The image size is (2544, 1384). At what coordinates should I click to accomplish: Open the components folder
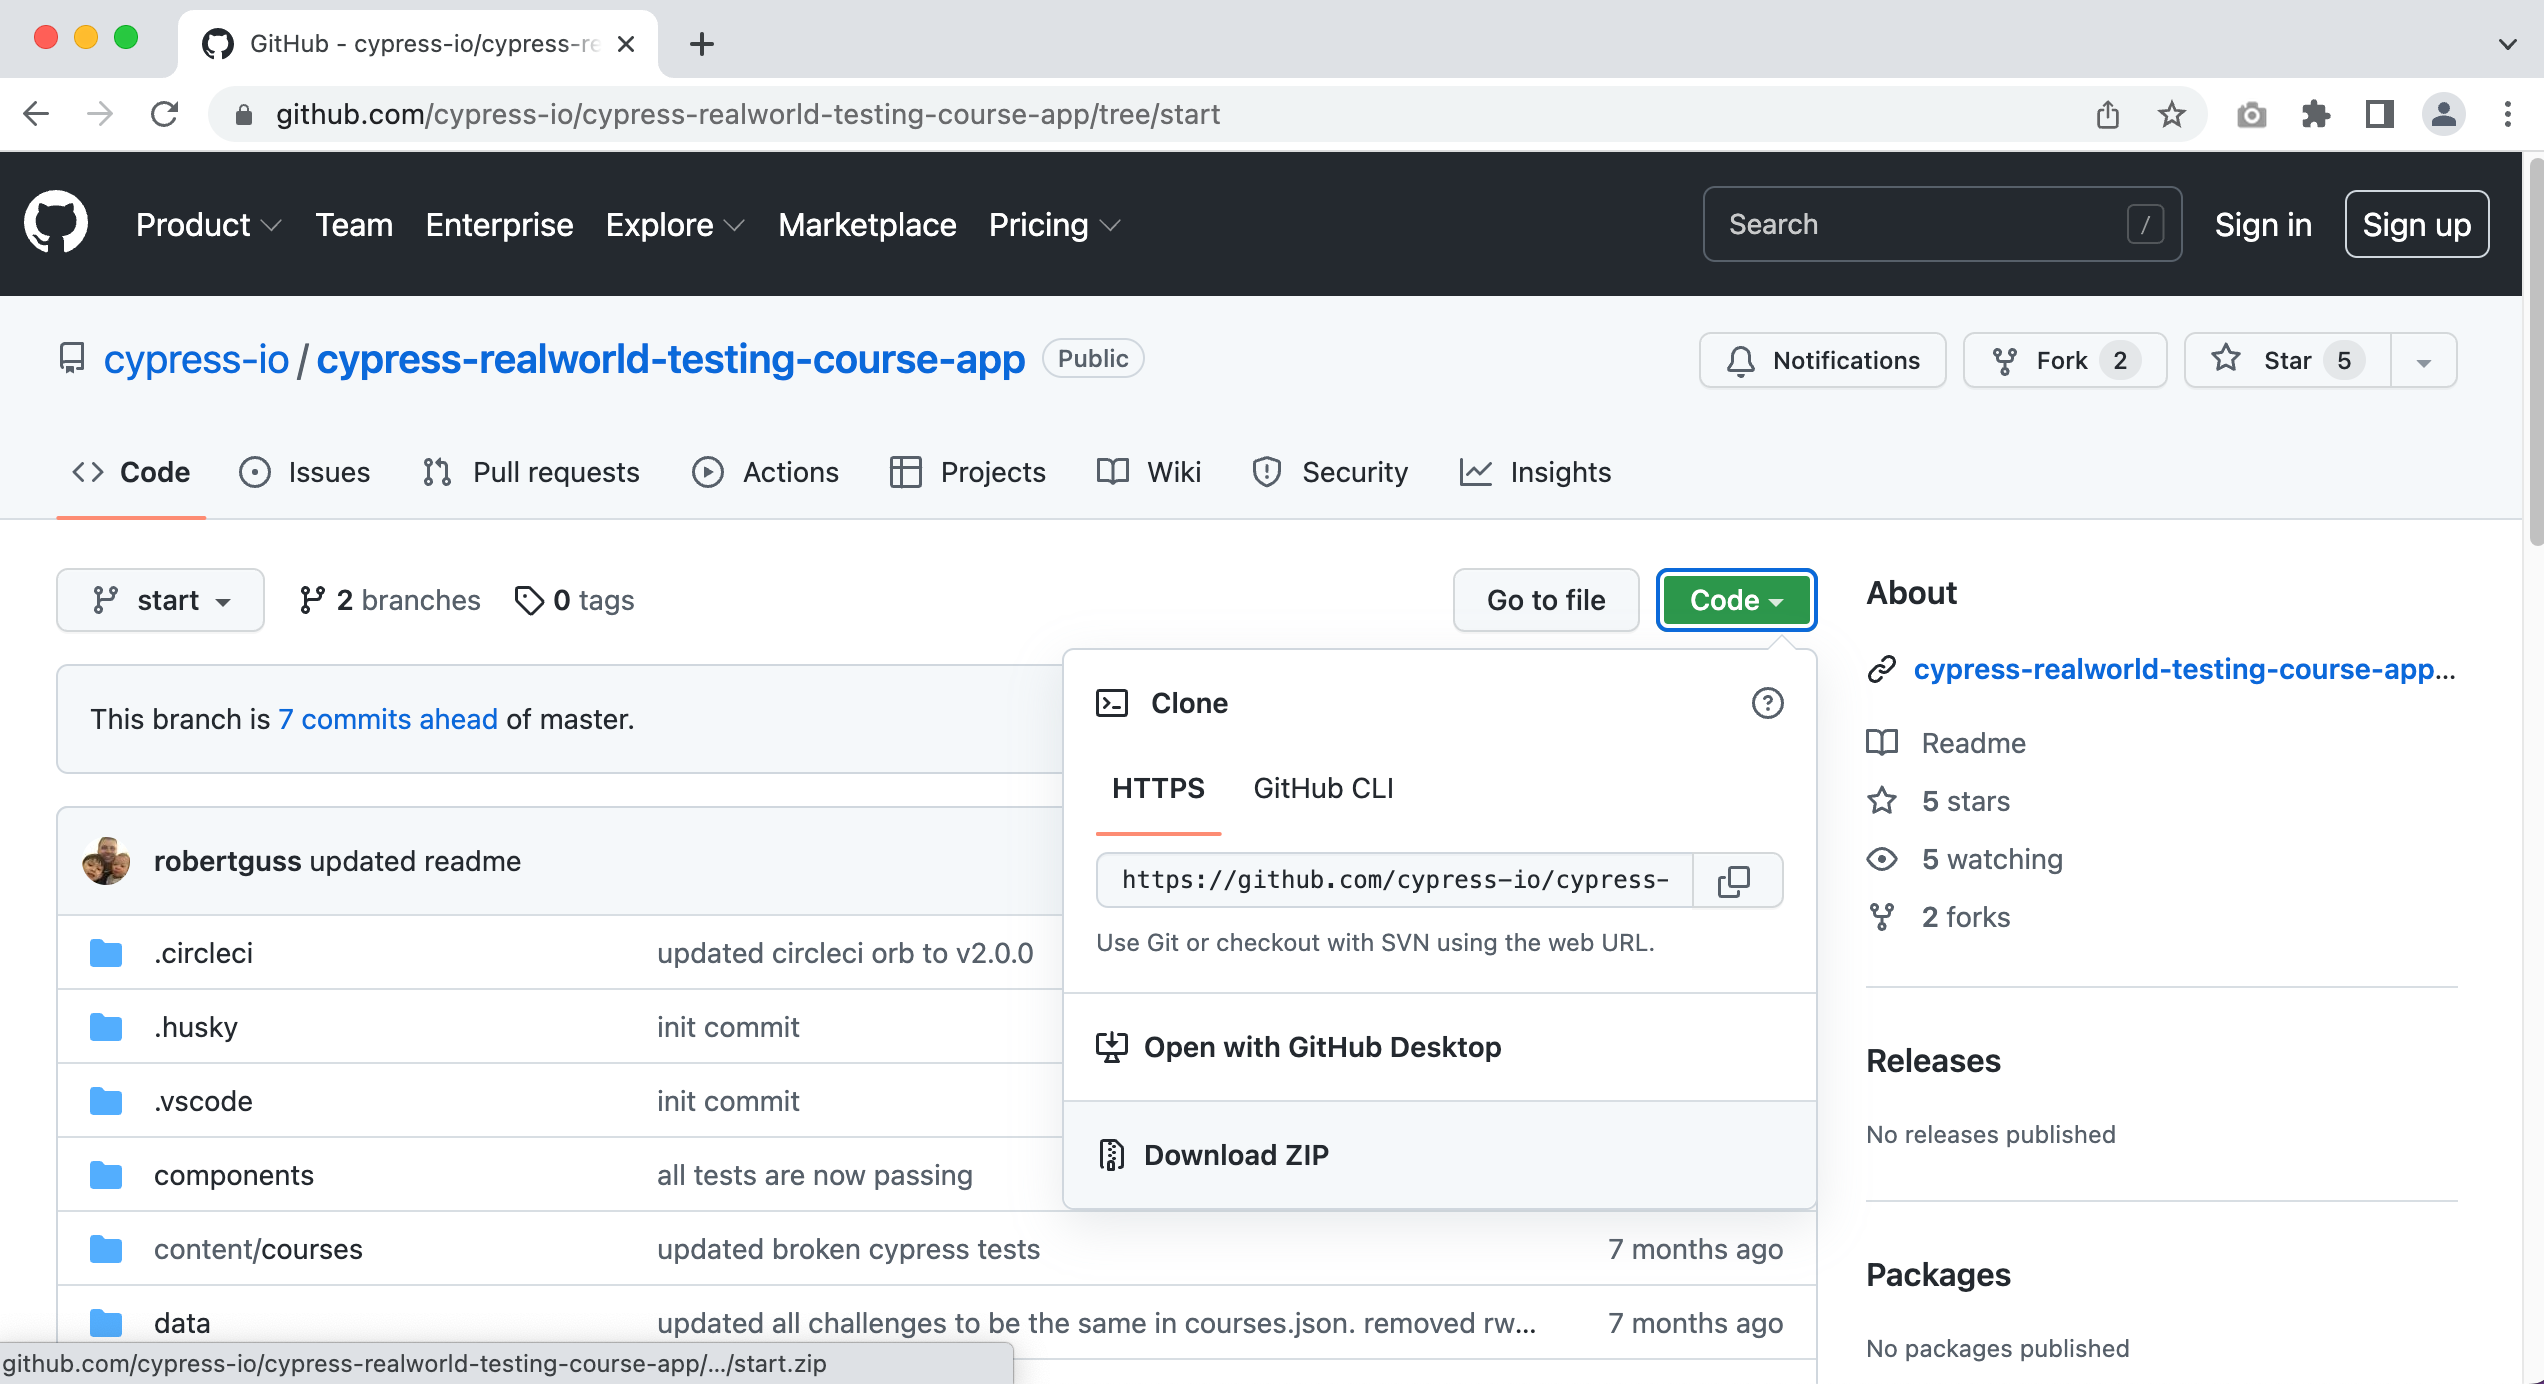tap(233, 1175)
